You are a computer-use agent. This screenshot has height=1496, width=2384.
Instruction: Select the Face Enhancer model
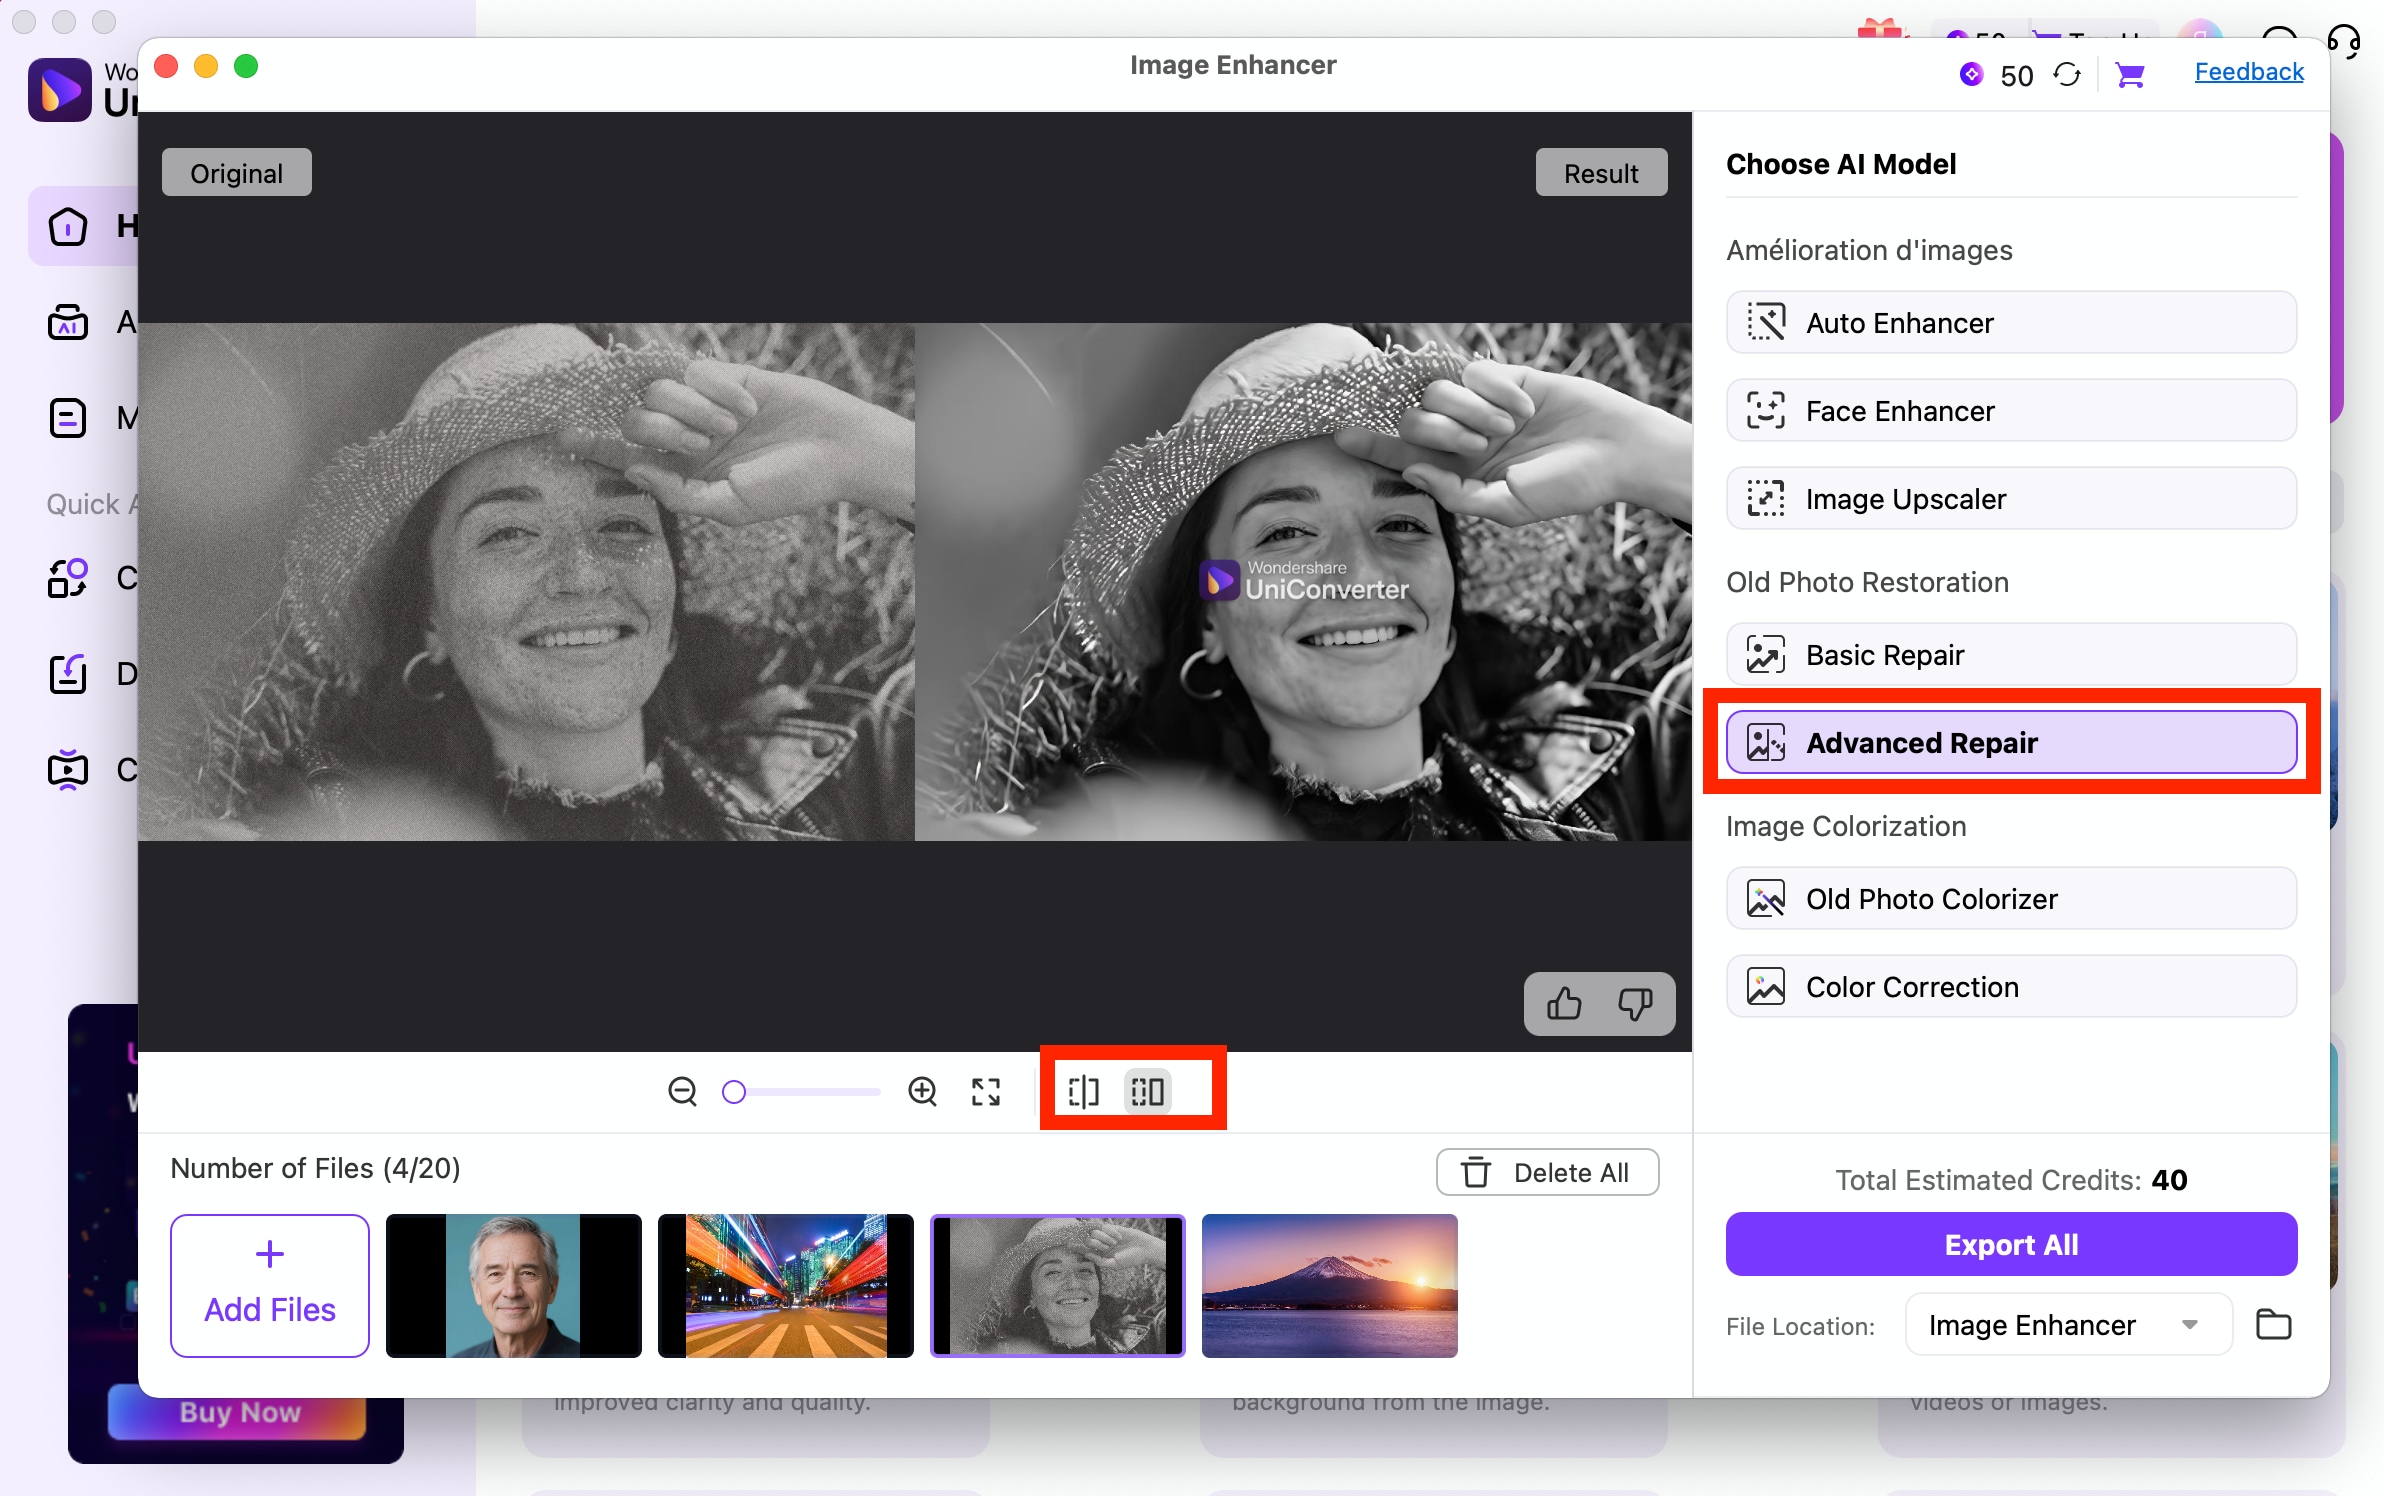click(x=2010, y=411)
